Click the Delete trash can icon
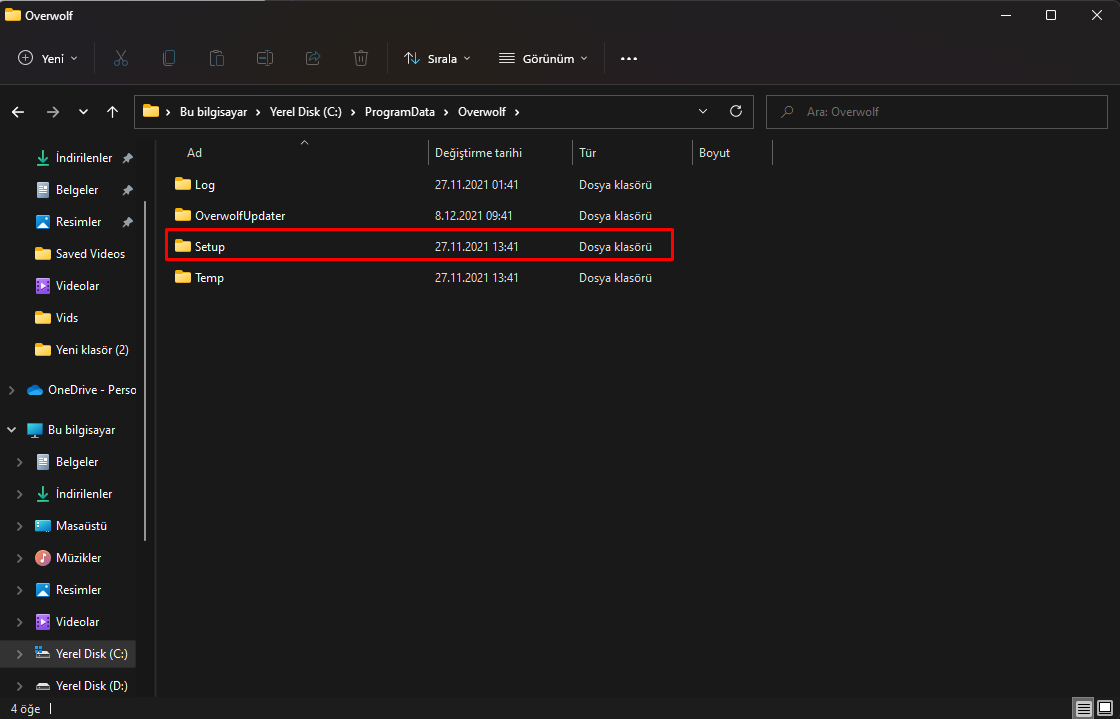 click(361, 59)
